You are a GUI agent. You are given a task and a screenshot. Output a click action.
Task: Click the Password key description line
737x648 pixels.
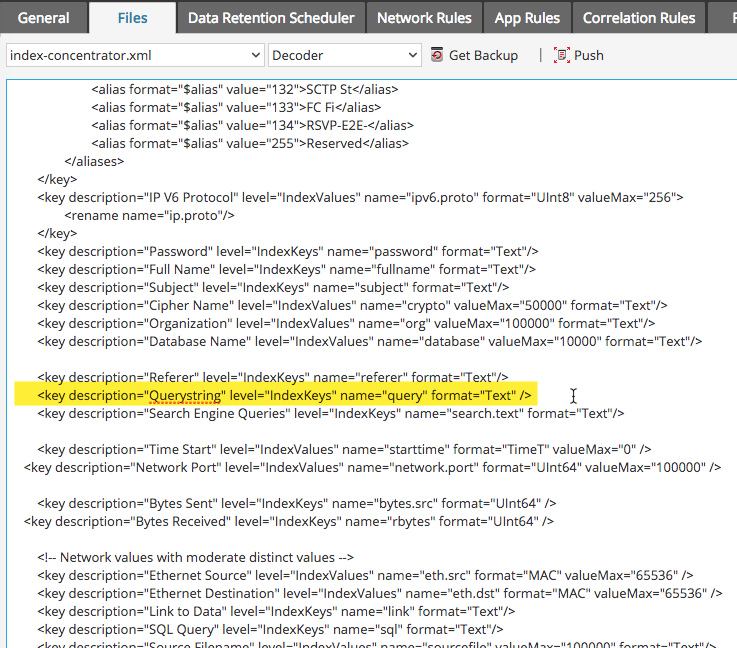click(x=288, y=251)
